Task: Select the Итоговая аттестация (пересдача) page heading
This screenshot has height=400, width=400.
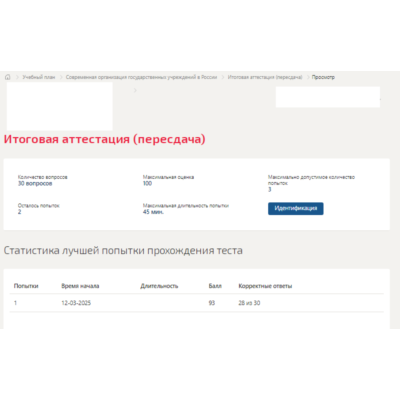Action: click(104, 139)
